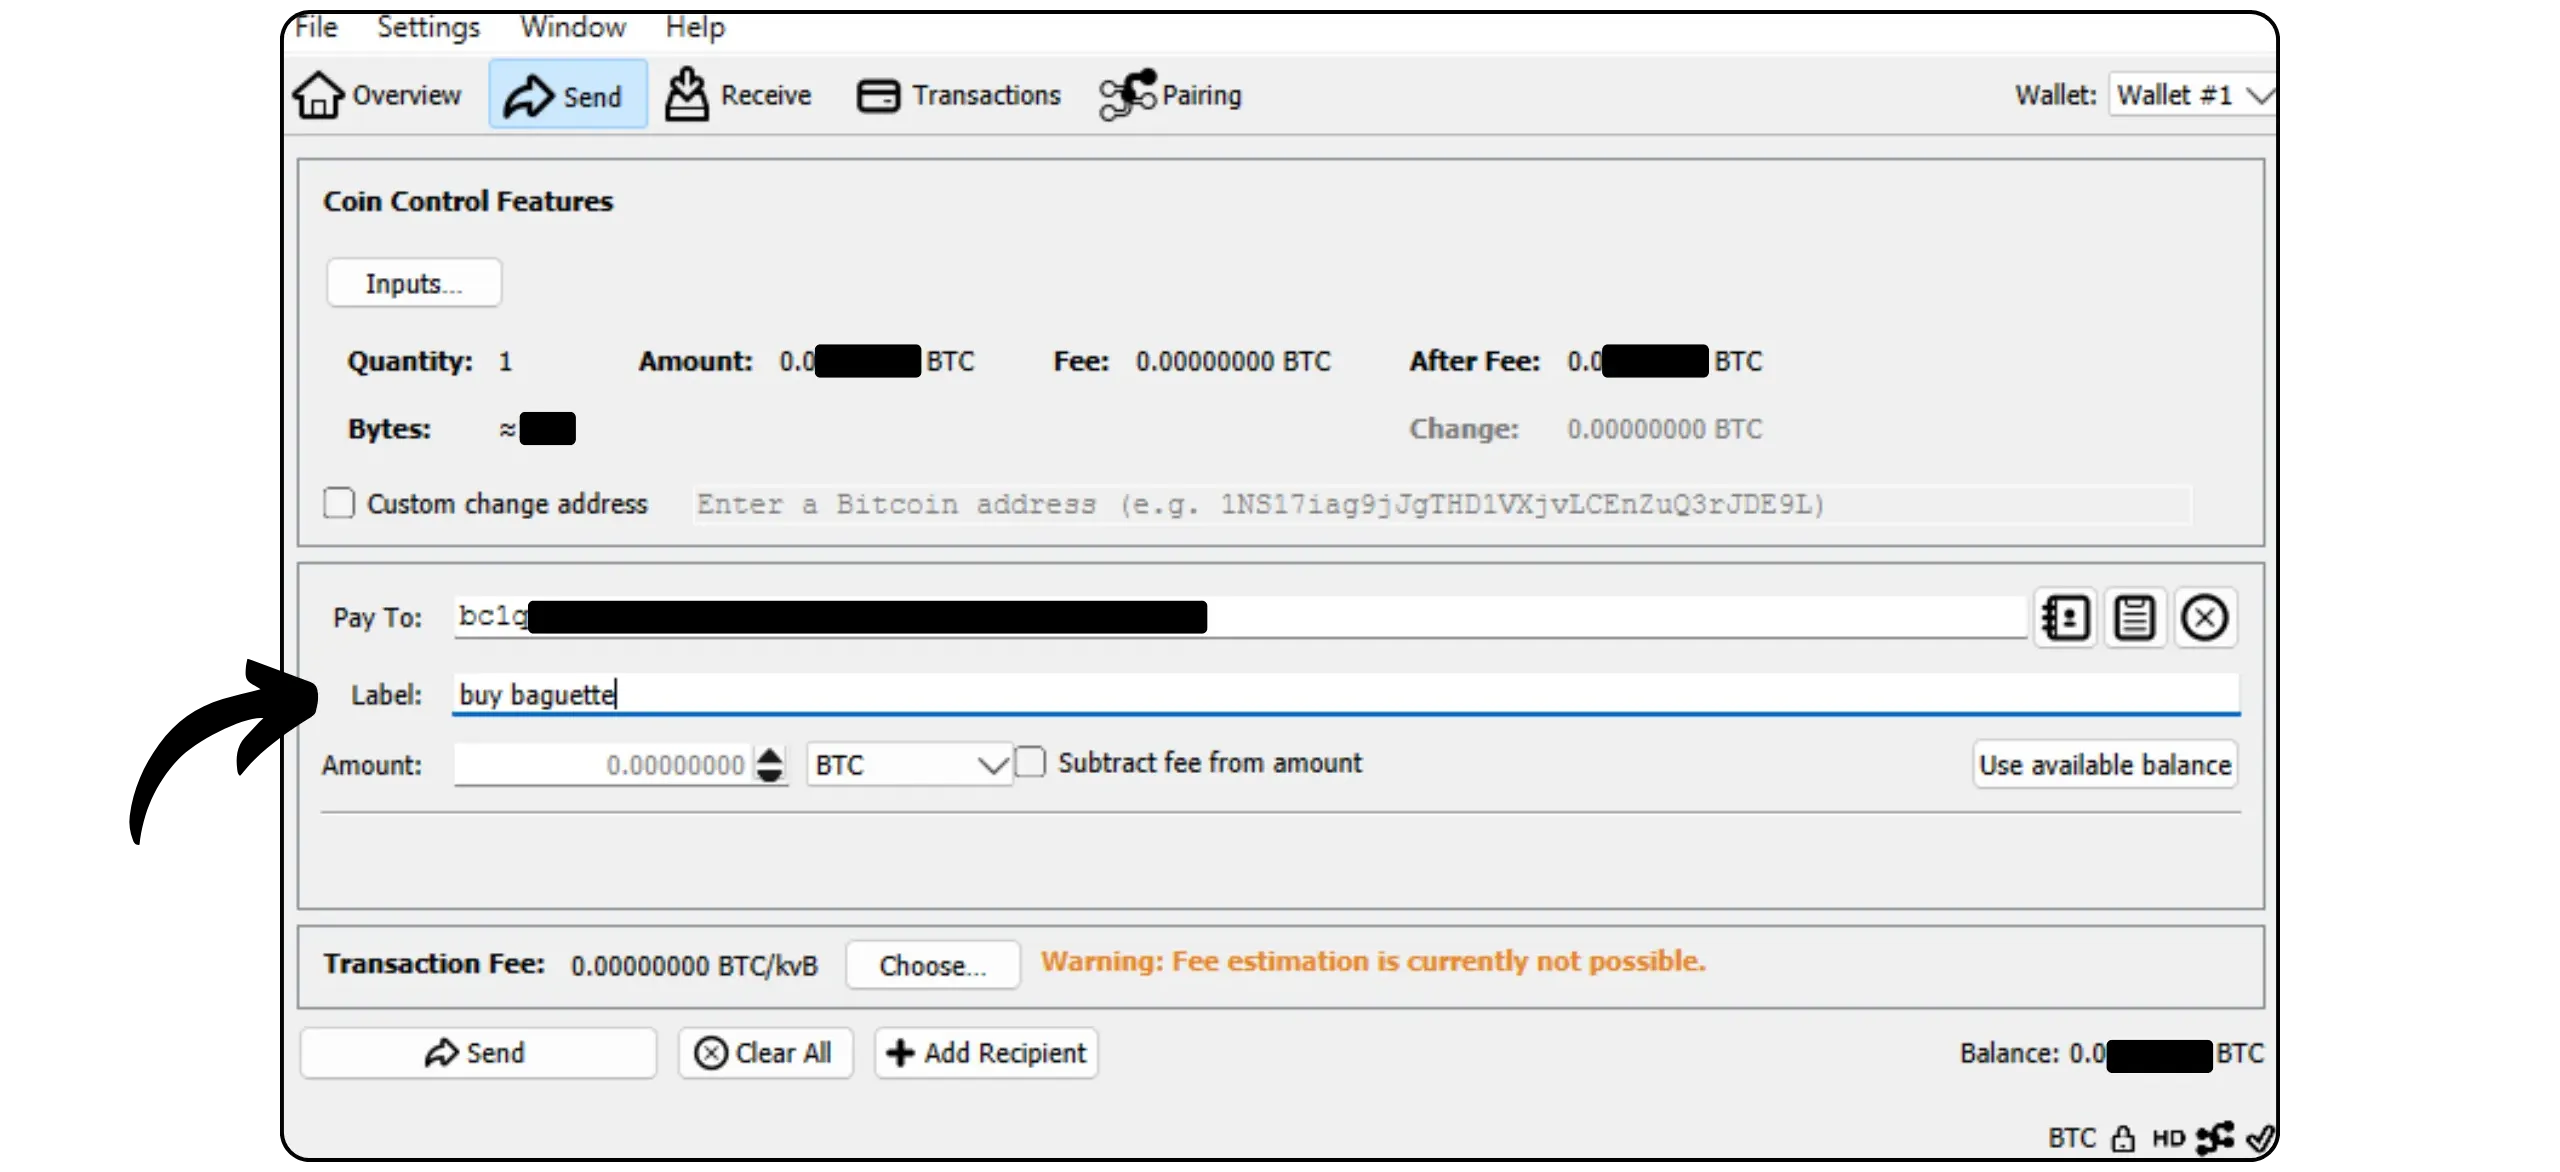
Task: Open the Wallet #1 selector dropdown
Action: (x=2192, y=95)
